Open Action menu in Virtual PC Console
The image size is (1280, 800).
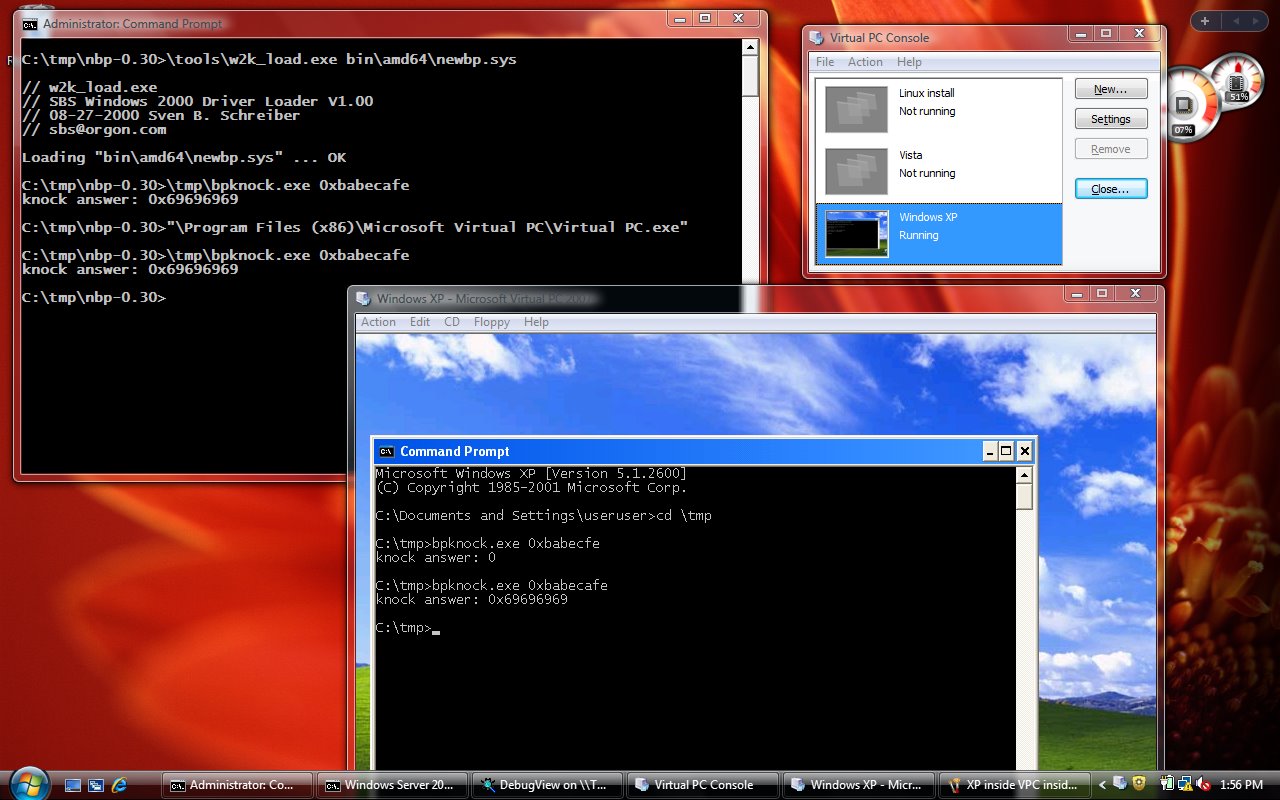tap(865, 62)
